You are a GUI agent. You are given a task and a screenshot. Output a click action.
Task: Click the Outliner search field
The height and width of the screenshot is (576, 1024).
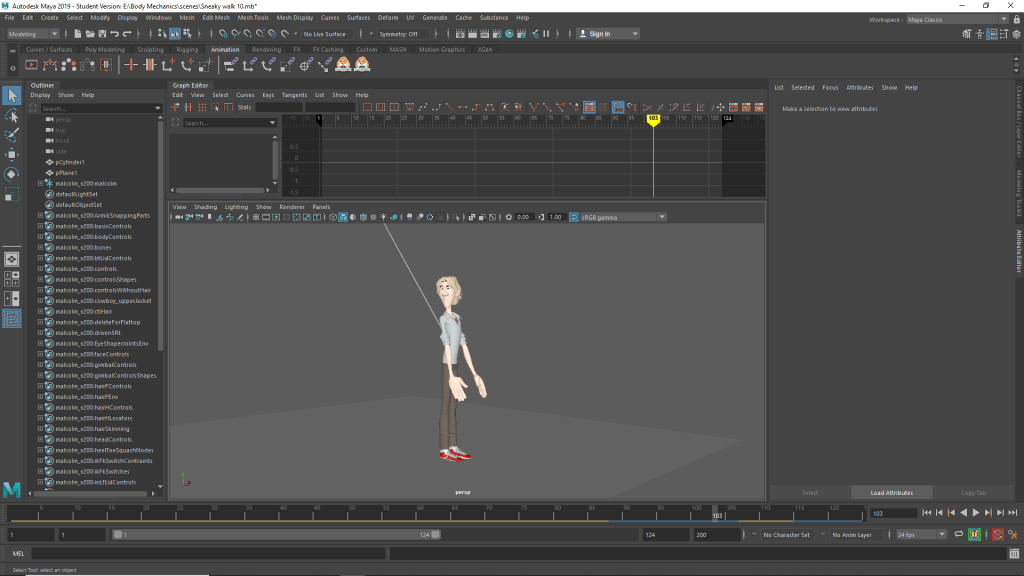tap(96, 108)
